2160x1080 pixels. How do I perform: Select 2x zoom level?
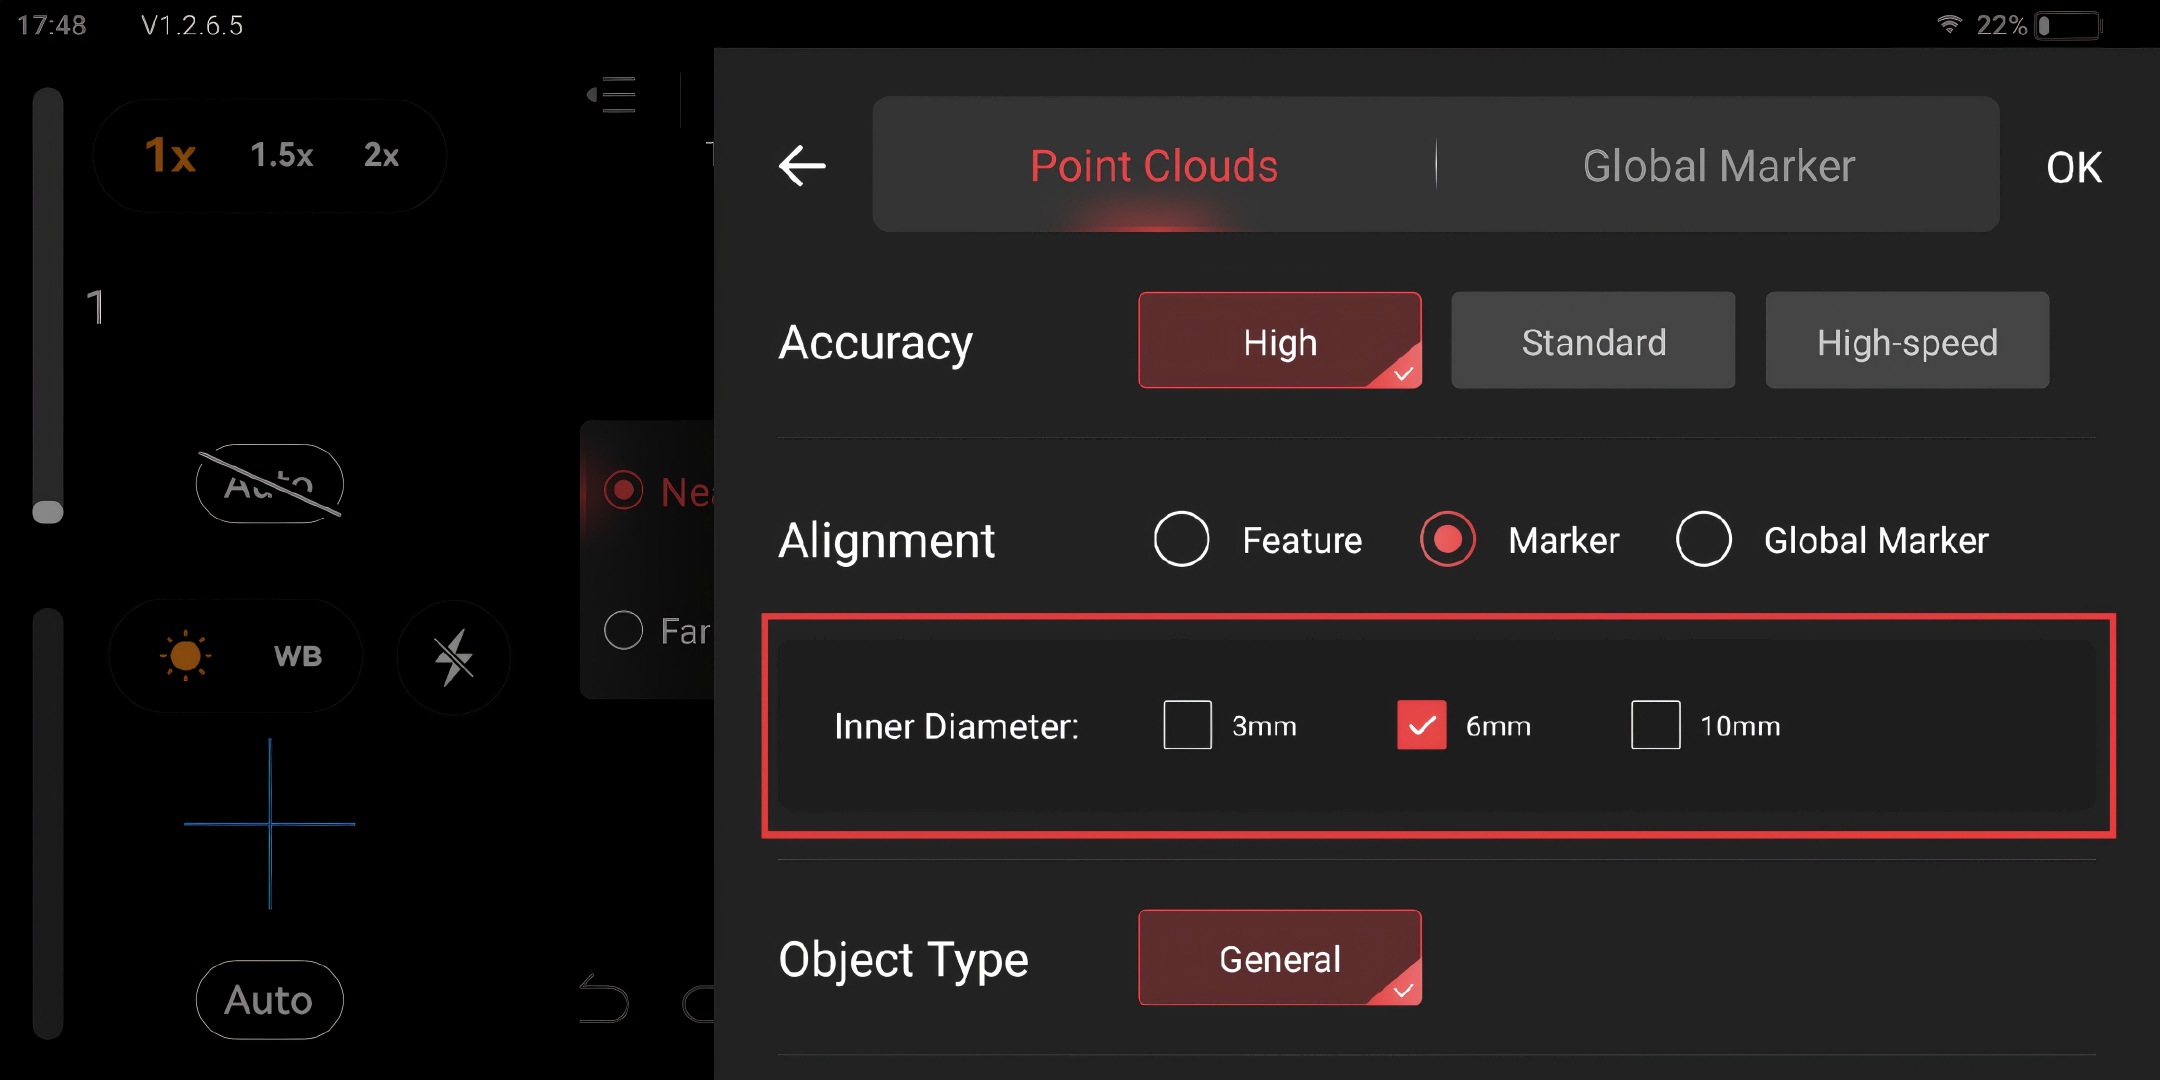[381, 155]
